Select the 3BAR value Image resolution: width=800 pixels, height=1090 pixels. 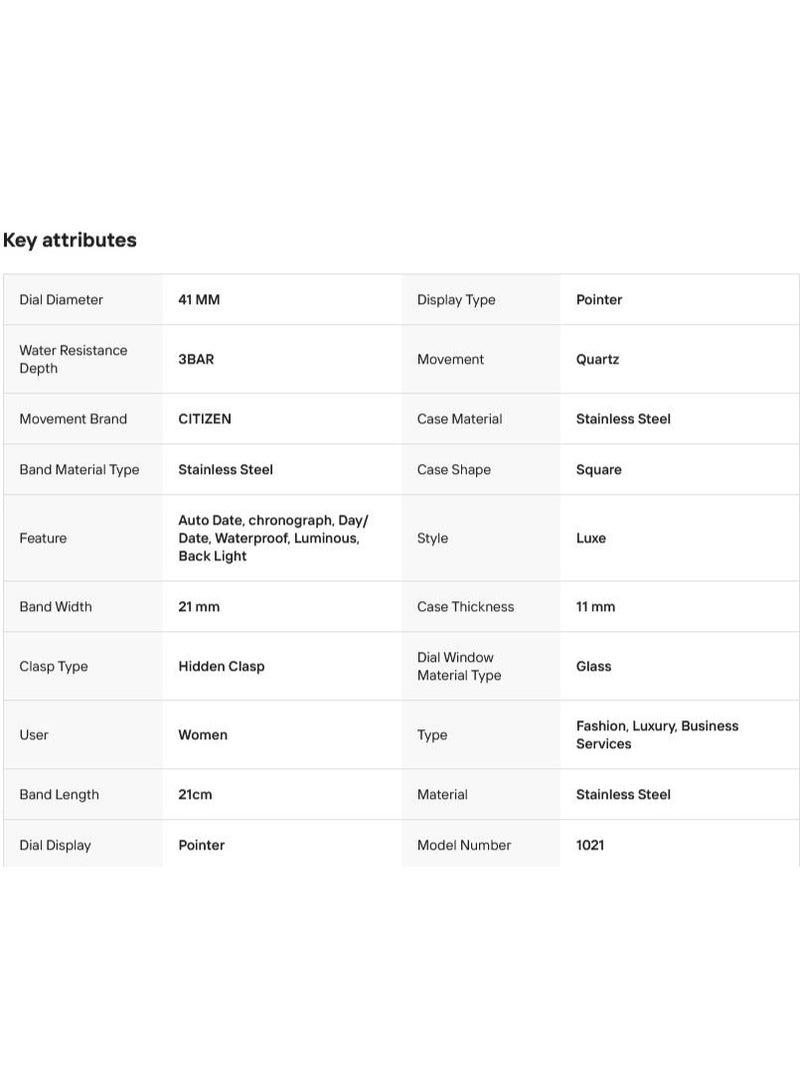click(196, 359)
